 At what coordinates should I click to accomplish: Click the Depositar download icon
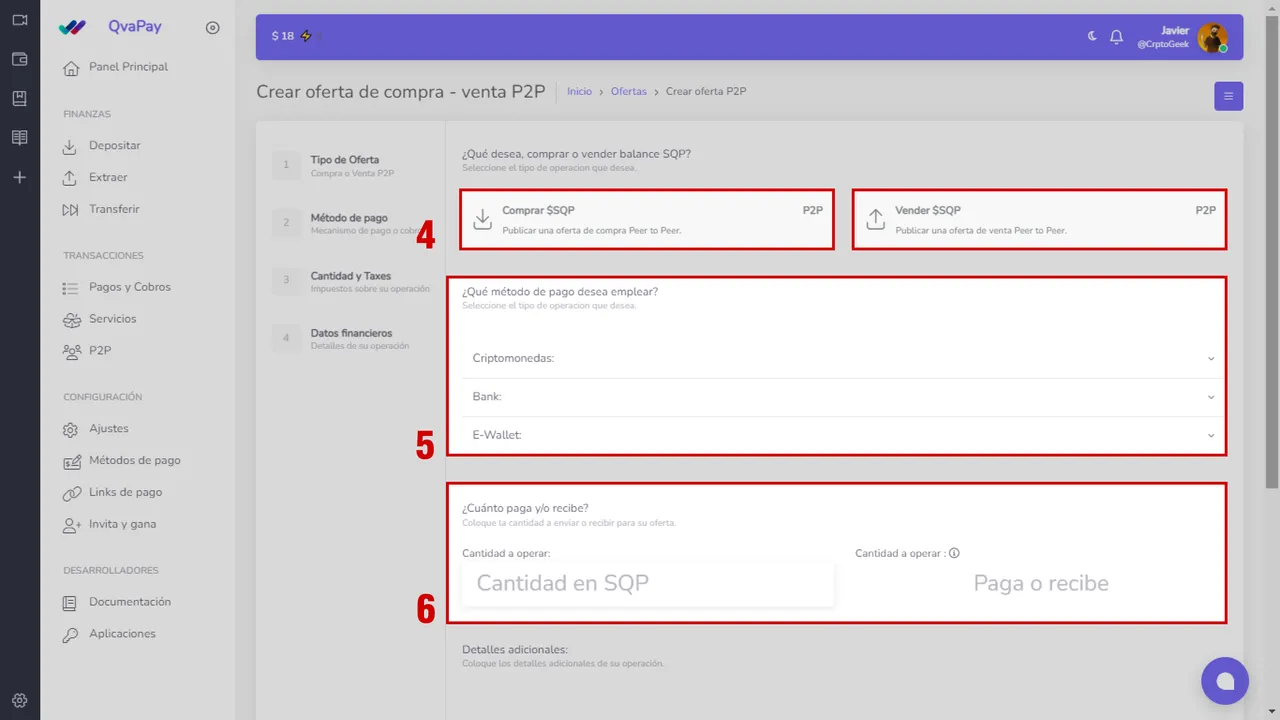(x=70, y=146)
